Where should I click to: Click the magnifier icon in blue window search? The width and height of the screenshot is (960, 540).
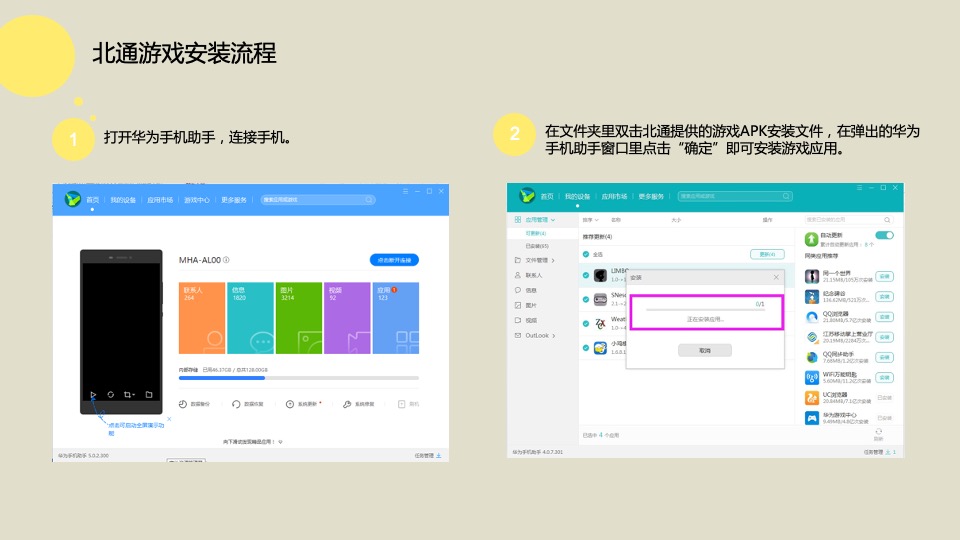[369, 200]
